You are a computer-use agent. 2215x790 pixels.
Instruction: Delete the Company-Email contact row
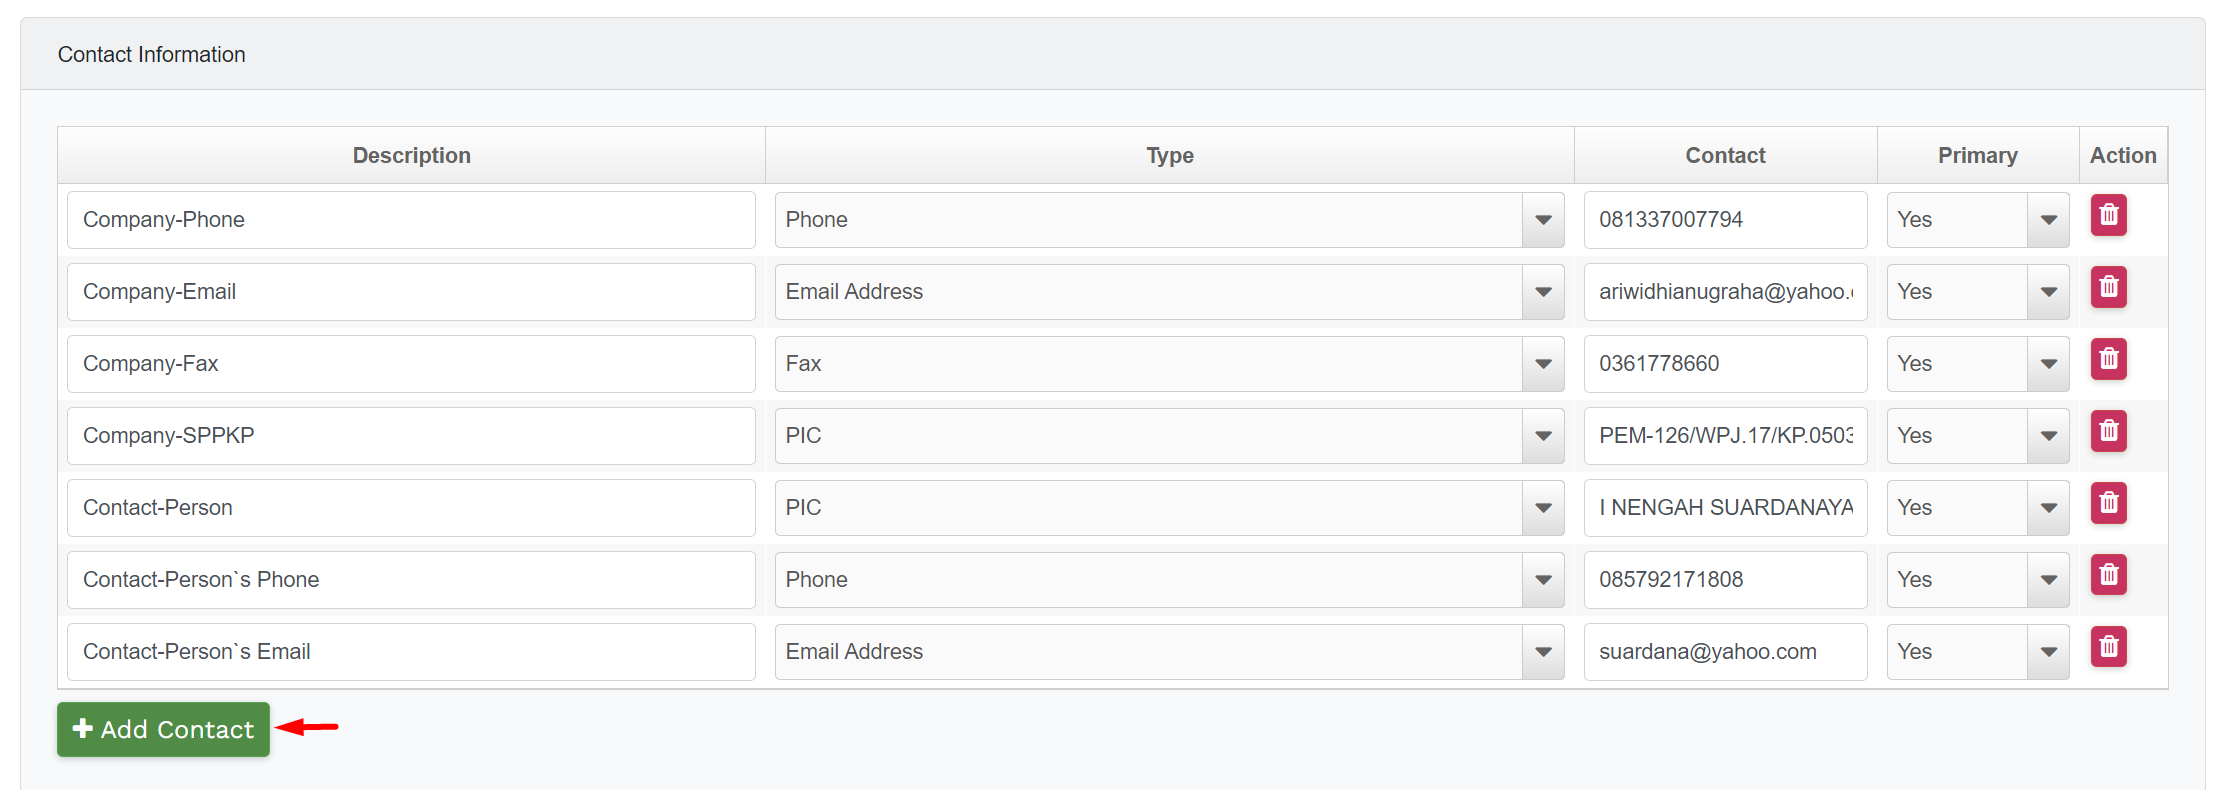(x=2108, y=287)
